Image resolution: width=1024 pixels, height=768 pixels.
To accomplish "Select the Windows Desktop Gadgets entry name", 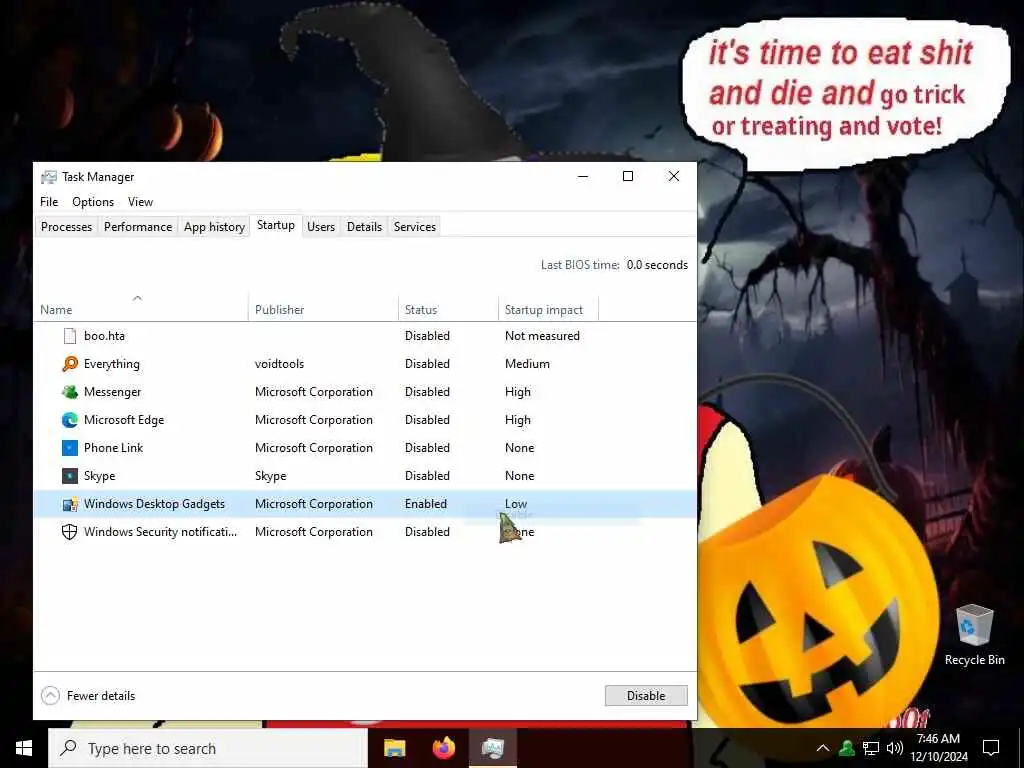I will (154, 504).
